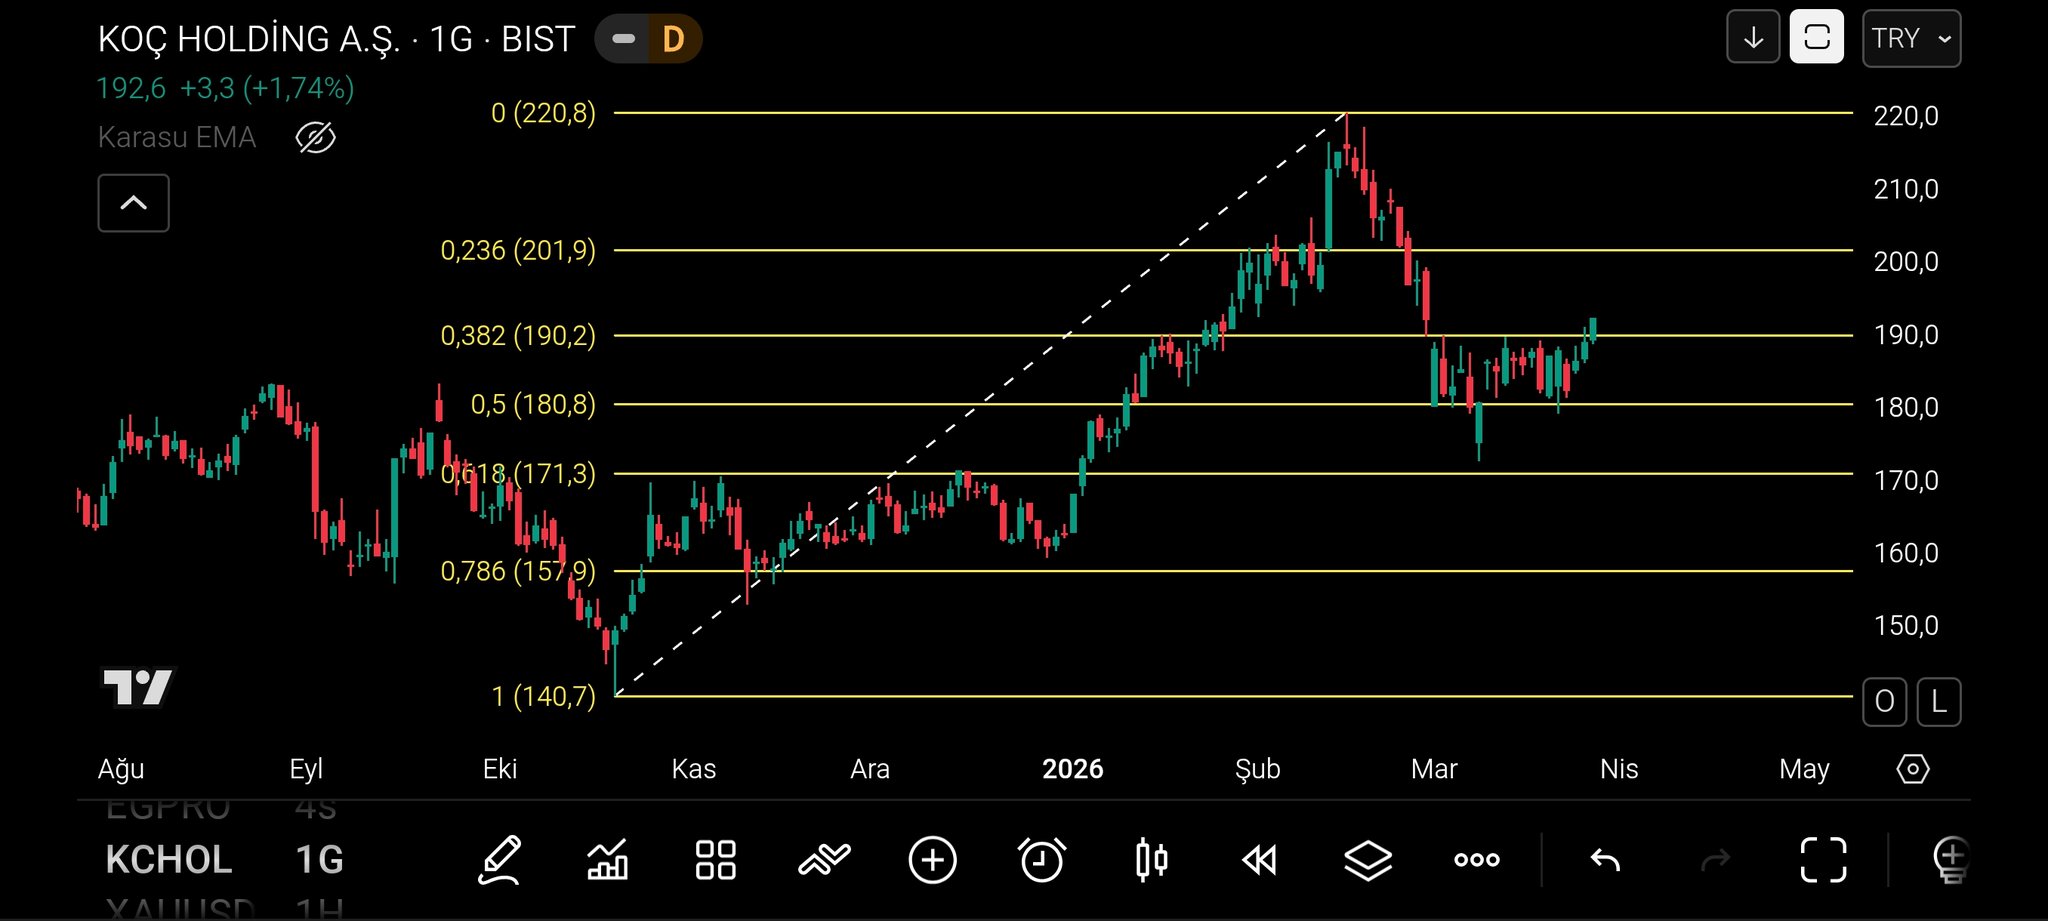Click the Mar month on time axis
Image resolution: width=2048 pixels, height=921 pixels.
pyautogui.click(x=1434, y=769)
